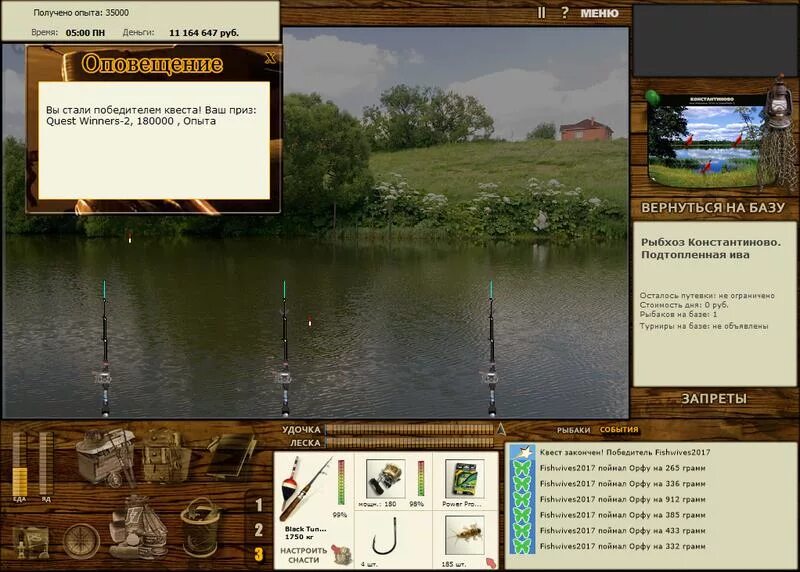Click 'Стоимость дня: 0 руб.' text
Image resolution: width=800 pixels, height=572 pixels.
[684, 305]
